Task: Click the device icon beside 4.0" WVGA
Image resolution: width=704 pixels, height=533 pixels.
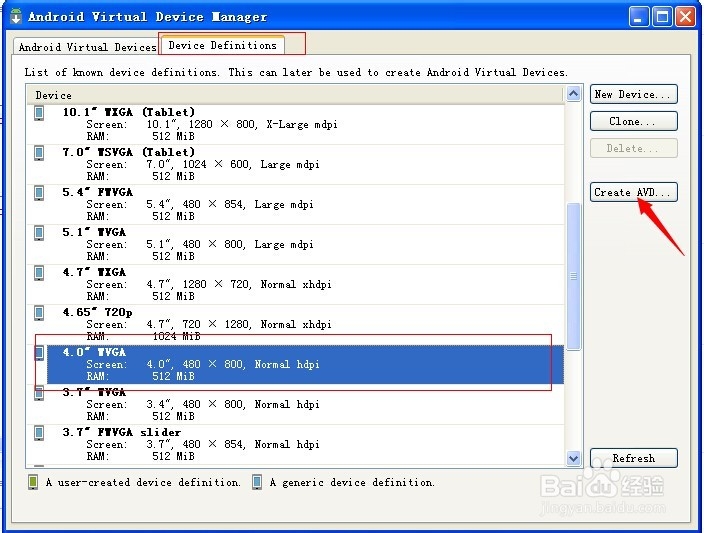Action: [x=39, y=352]
